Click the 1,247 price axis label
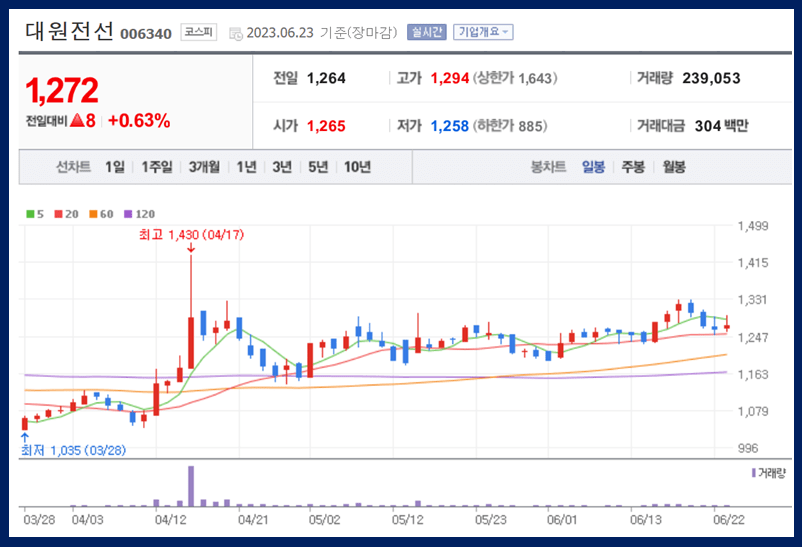The width and height of the screenshot is (802, 547). 752,337
